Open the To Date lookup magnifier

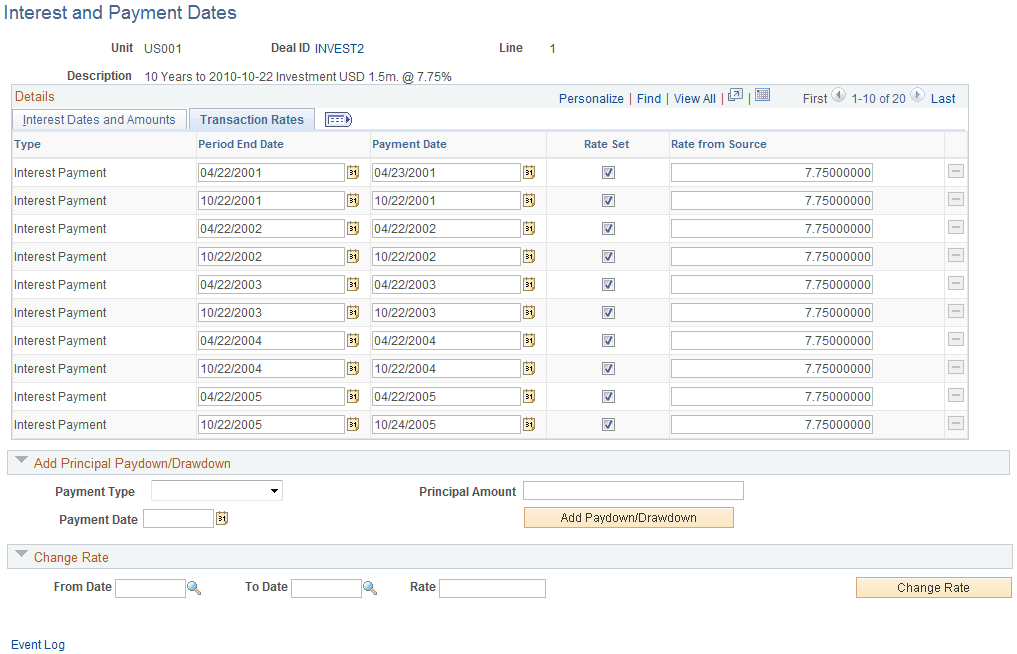[370, 588]
